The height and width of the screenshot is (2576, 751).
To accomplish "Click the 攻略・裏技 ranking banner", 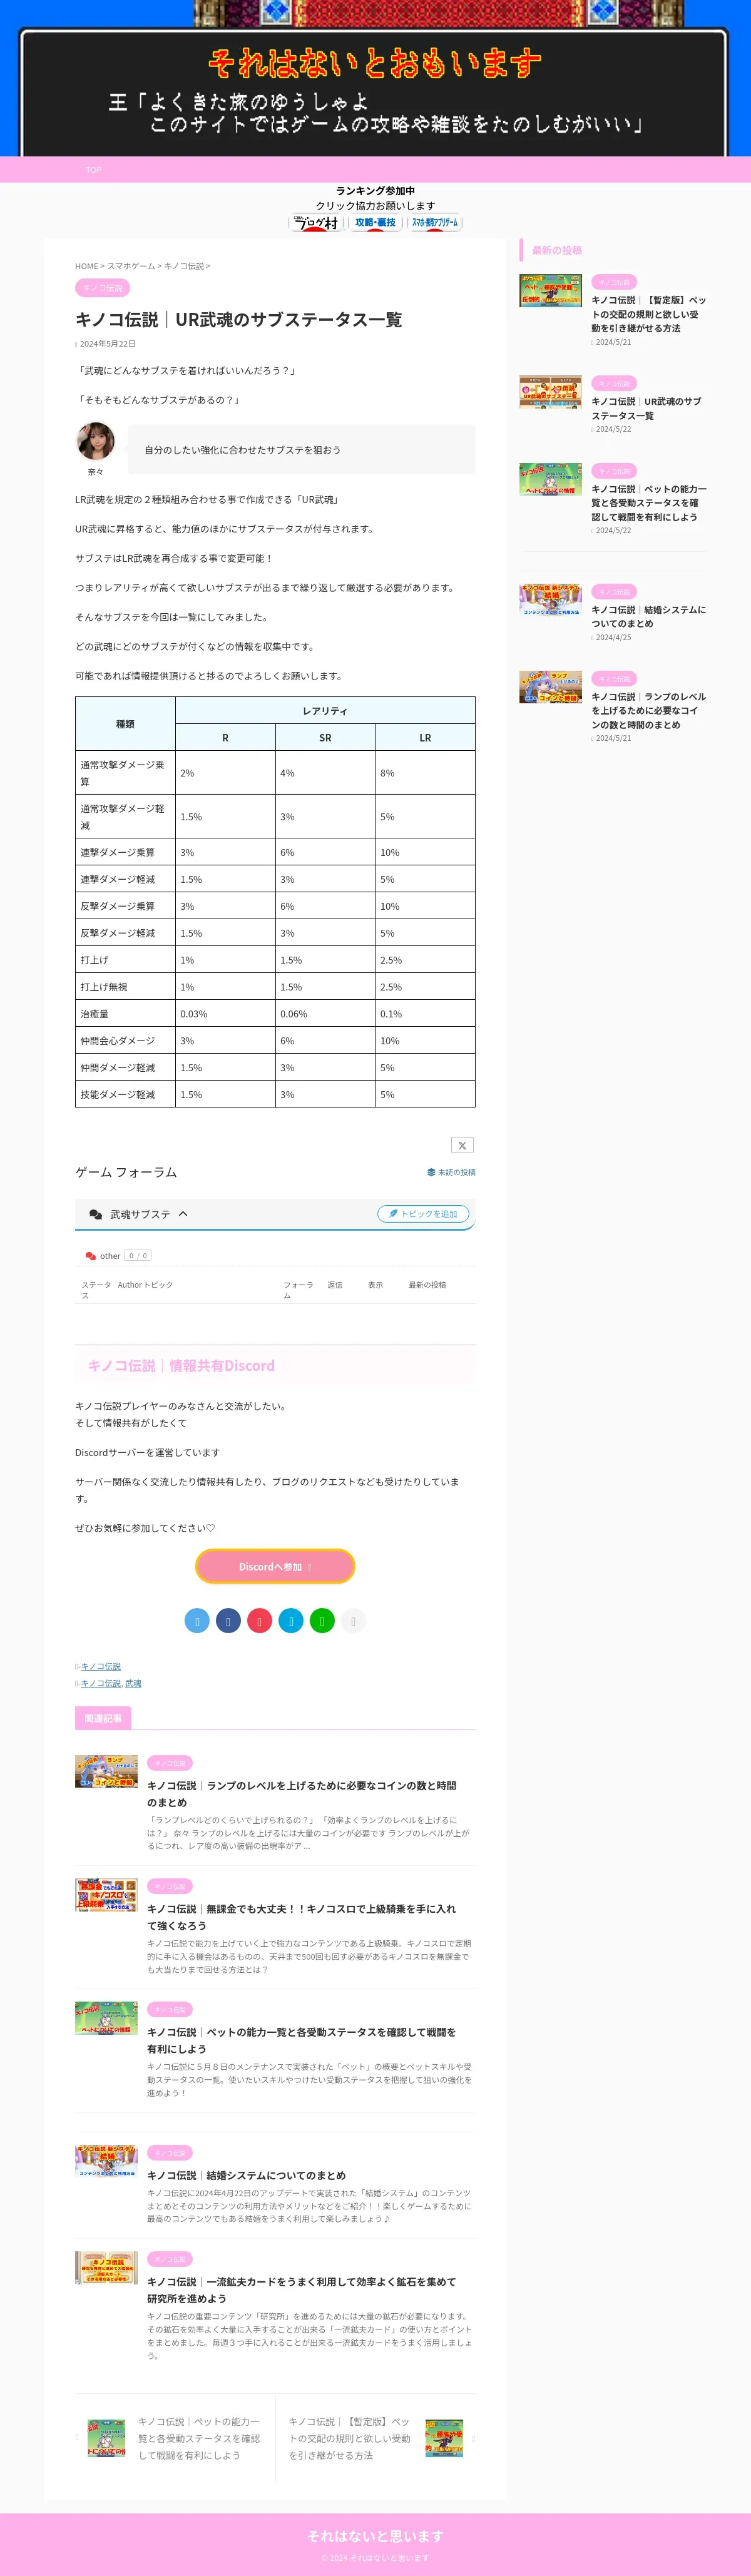I will point(375,223).
